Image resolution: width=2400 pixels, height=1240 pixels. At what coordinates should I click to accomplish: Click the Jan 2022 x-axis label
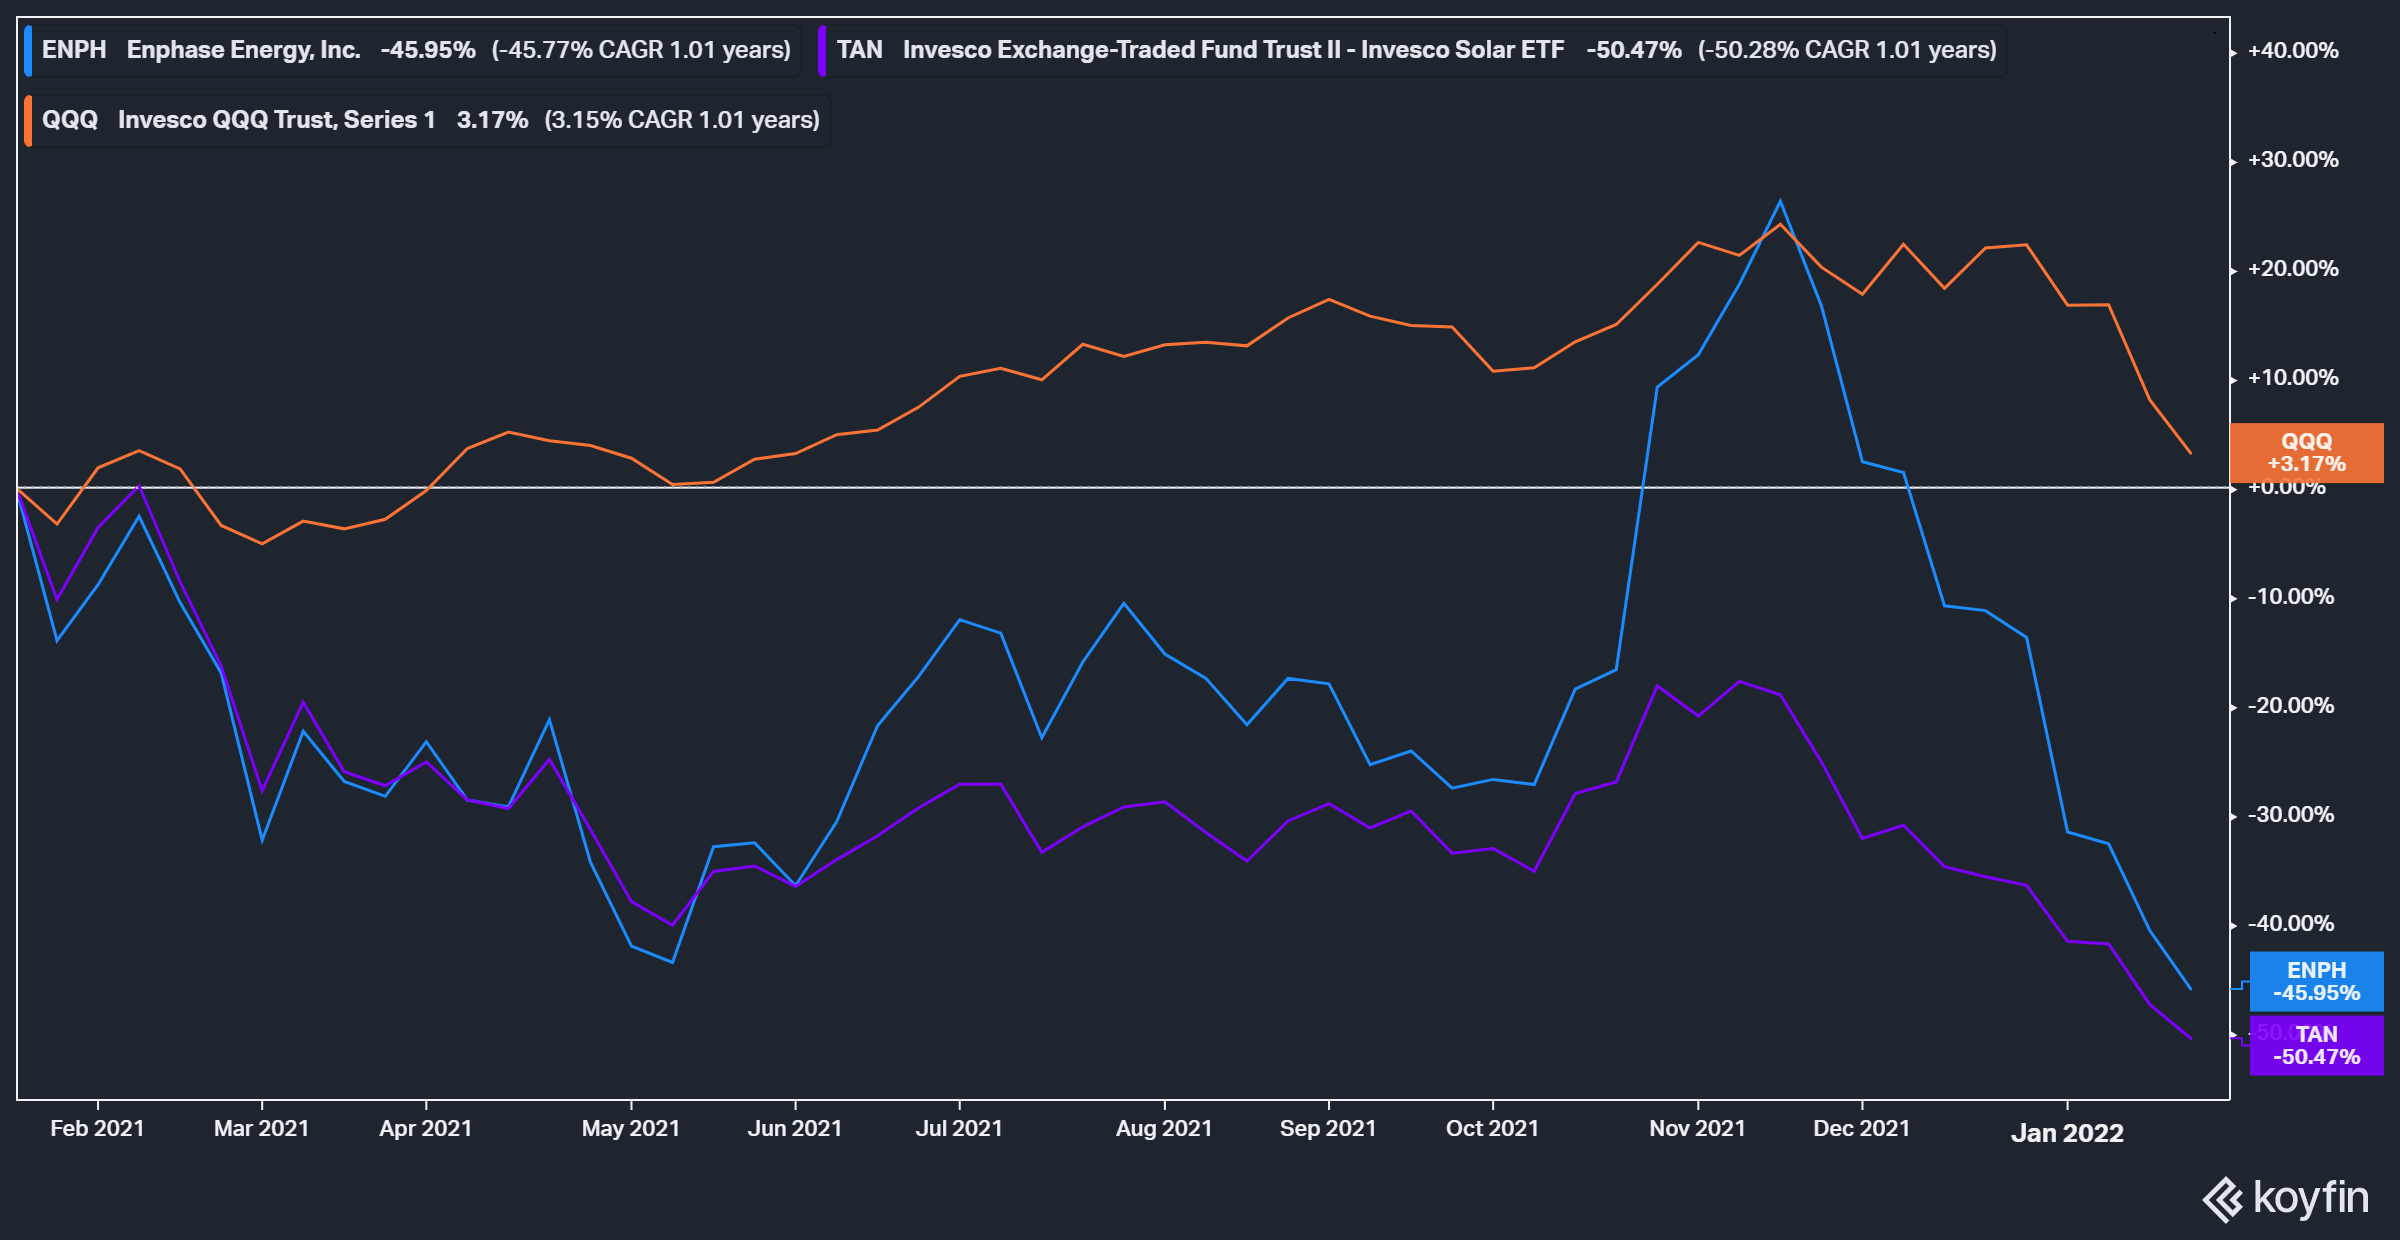2066,1133
